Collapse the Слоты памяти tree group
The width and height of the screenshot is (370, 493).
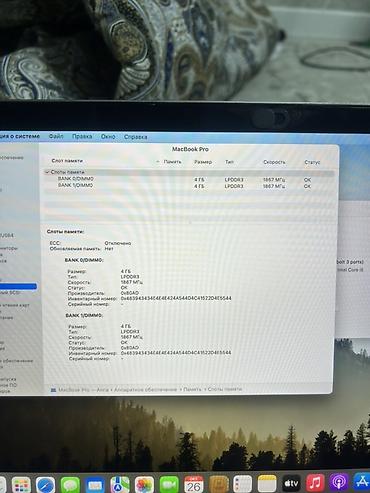click(47, 172)
